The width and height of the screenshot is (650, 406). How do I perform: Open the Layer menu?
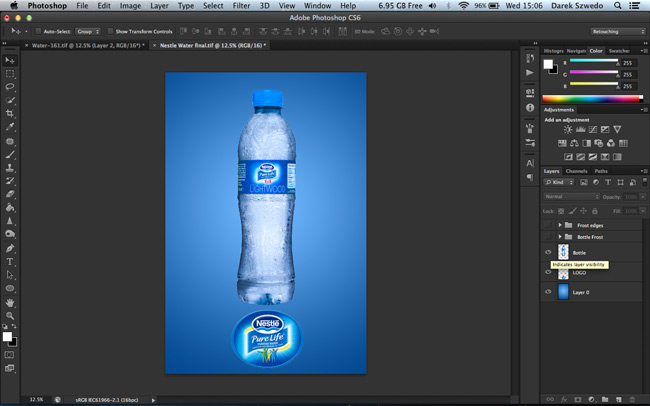[x=159, y=6]
